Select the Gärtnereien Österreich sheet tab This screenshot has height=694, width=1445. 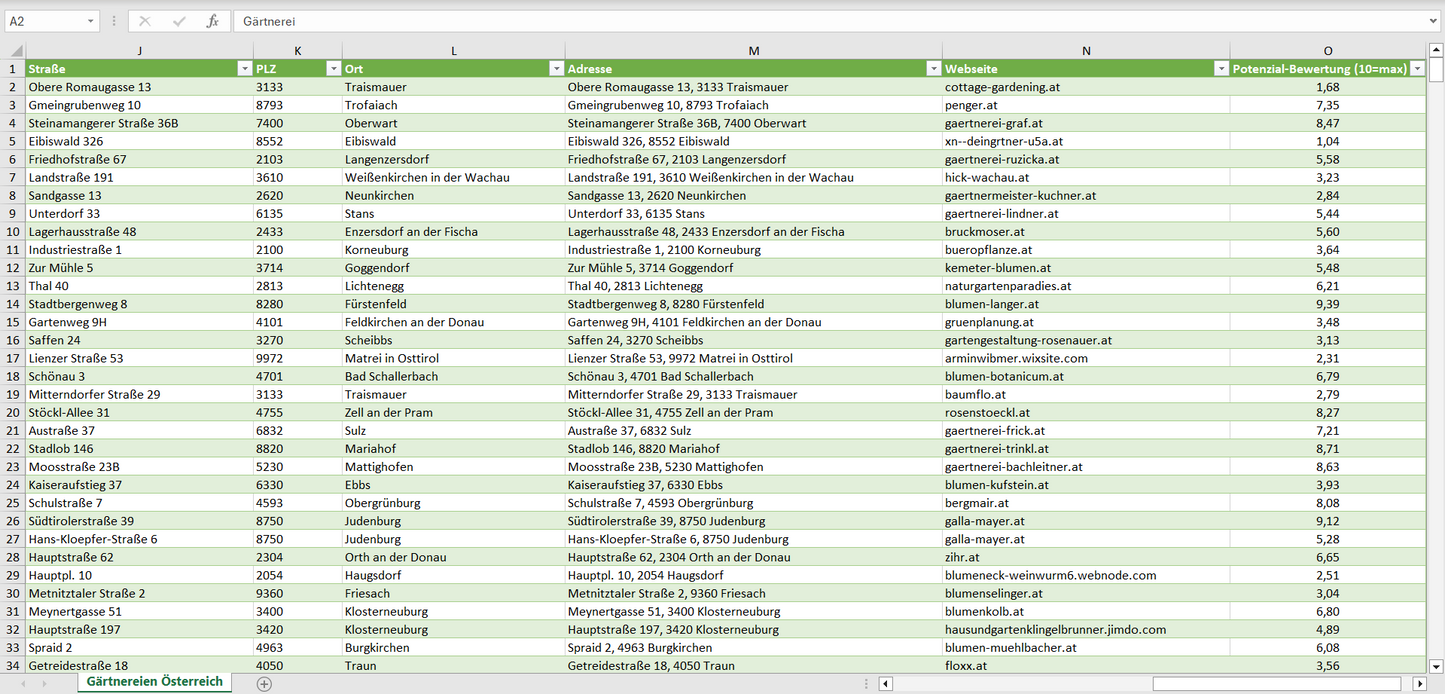(x=155, y=682)
